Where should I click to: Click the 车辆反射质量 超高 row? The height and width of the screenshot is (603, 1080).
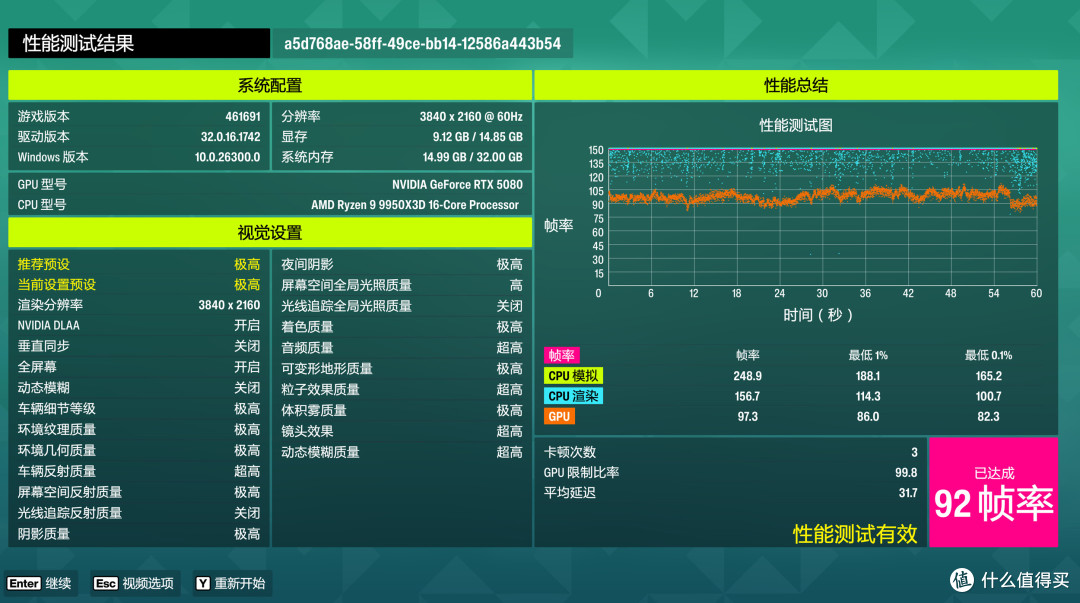pyautogui.click(x=139, y=471)
